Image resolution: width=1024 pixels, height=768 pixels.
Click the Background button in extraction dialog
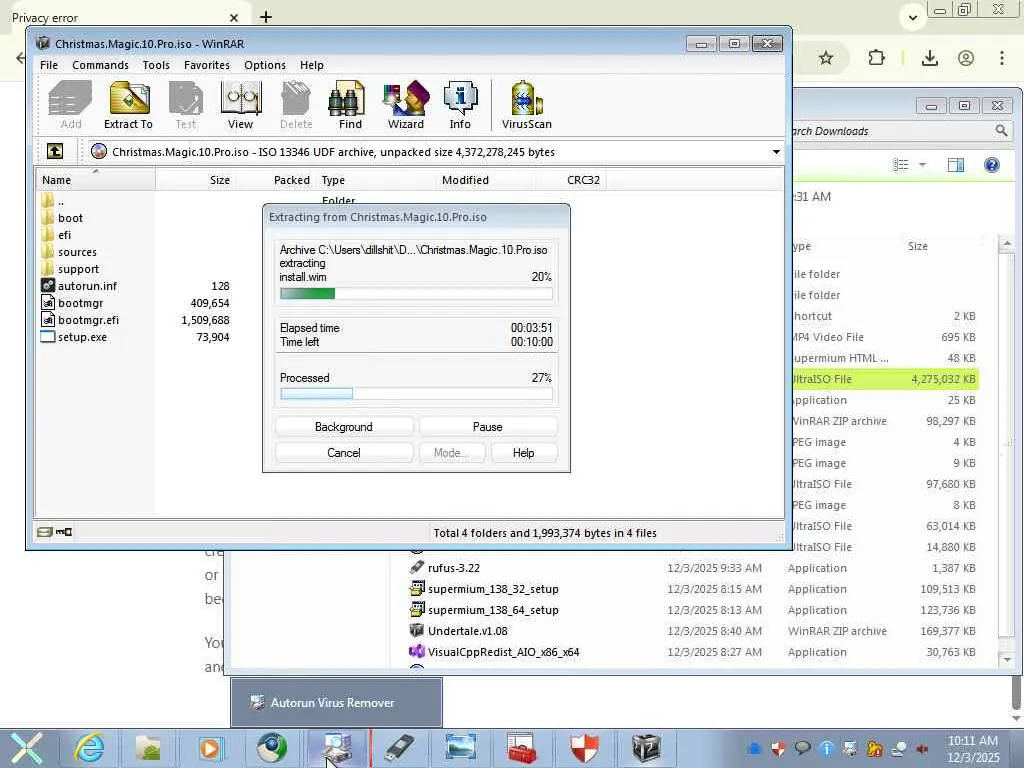coord(344,426)
